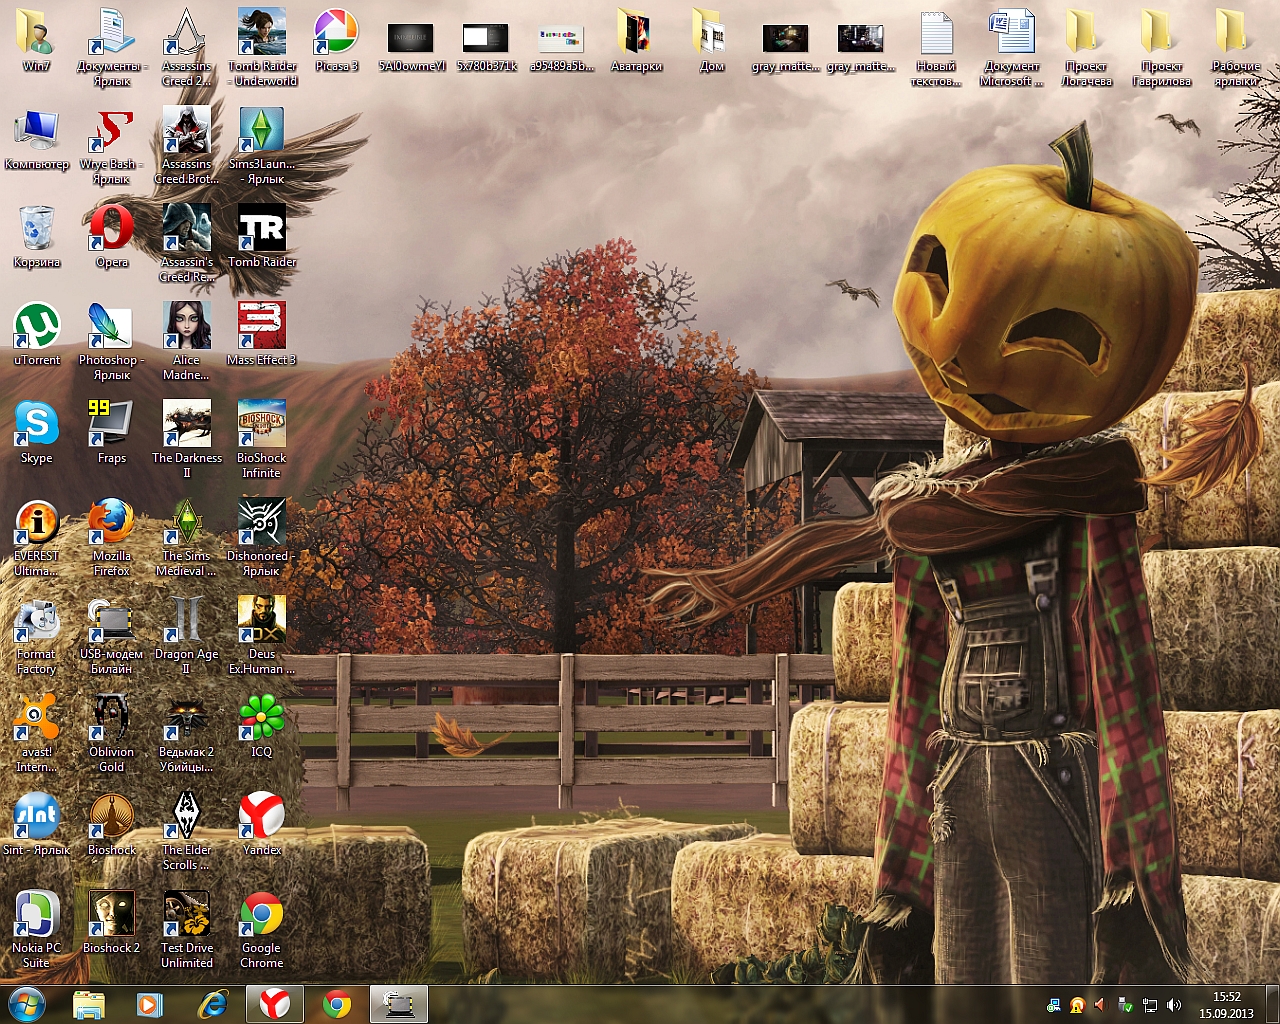Viewport: 1280px width, 1024px height.
Task: Click the taskbar clock showing 15:52
Action: coord(1226,1005)
